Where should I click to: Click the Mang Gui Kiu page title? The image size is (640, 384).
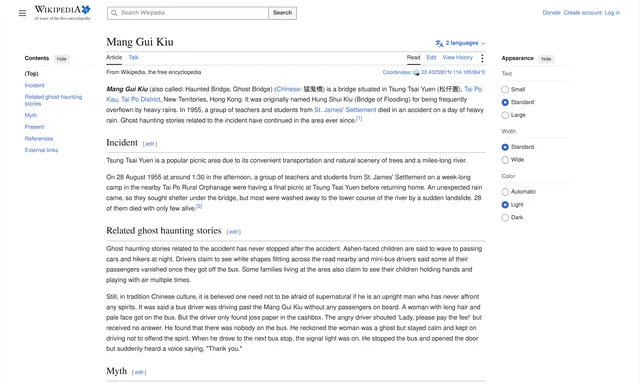[x=140, y=42]
